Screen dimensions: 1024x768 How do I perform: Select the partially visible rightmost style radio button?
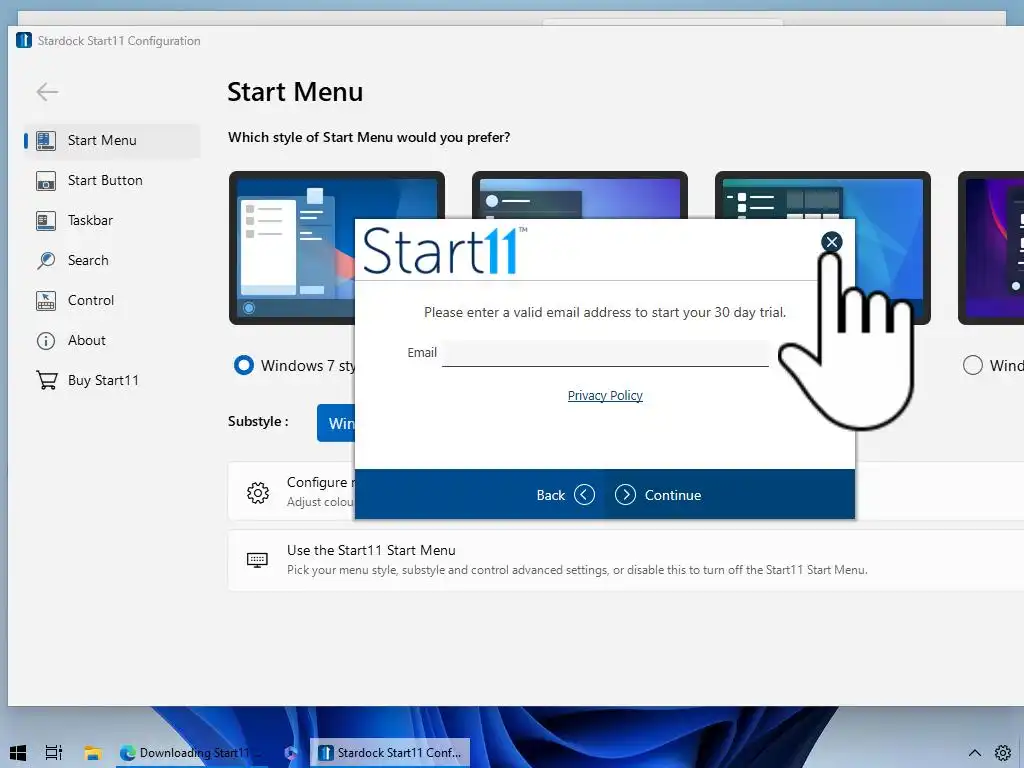click(x=972, y=365)
